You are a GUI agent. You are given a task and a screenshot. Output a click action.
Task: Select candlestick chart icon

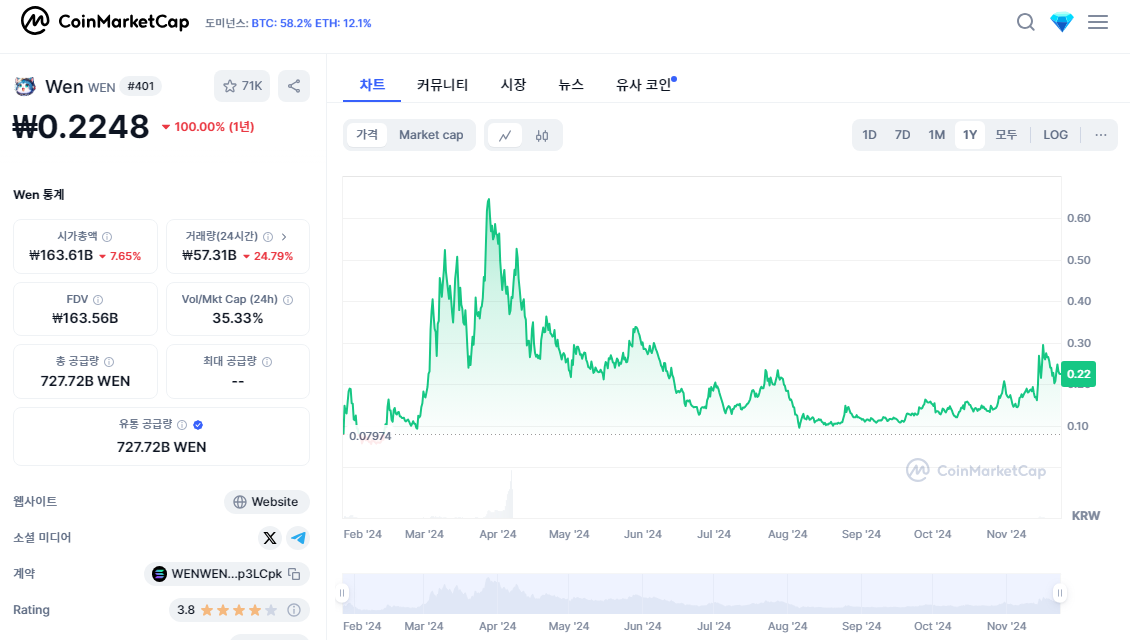pos(542,135)
